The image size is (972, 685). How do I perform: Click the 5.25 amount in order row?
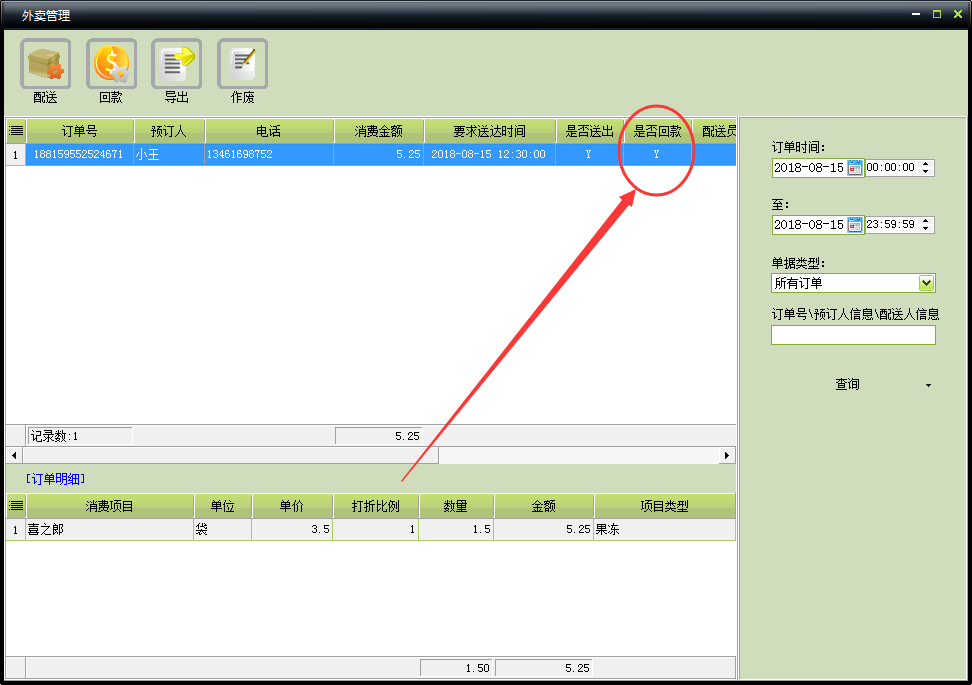click(379, 154)
